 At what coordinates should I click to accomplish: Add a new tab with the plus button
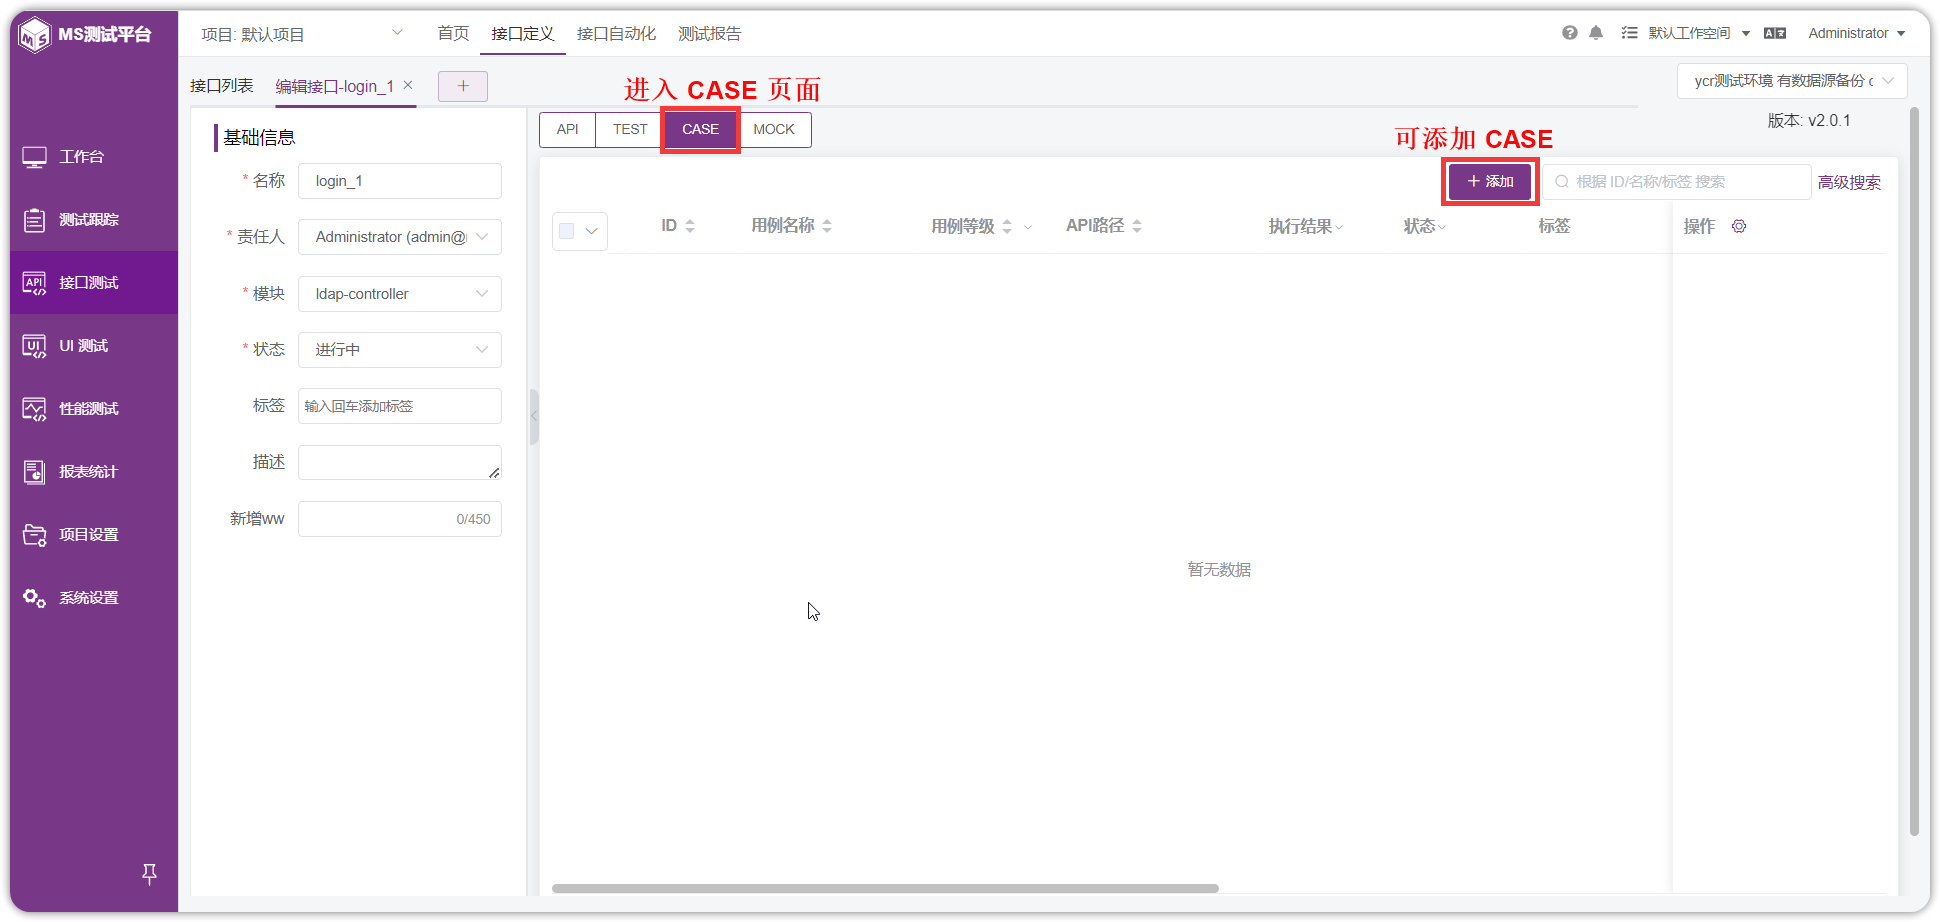(463, 86)
